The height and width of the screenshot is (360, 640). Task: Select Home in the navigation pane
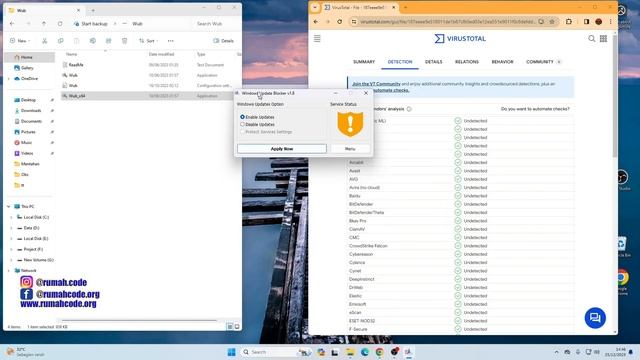click(29, 57)
